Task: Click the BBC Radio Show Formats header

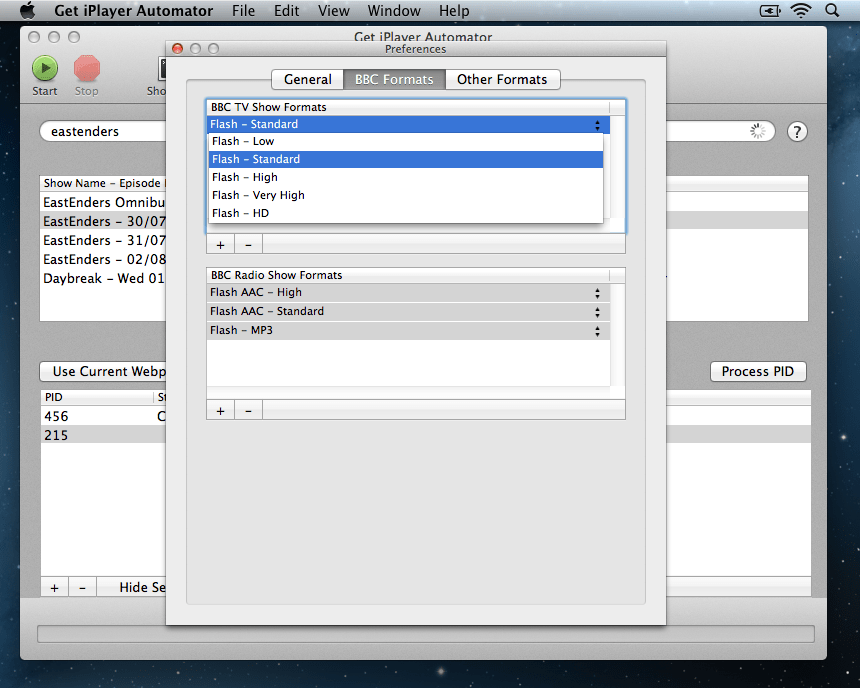Action: point(408,275)
